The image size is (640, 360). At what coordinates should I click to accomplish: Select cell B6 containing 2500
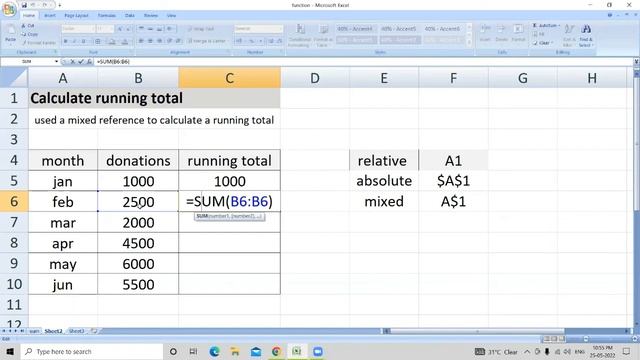click(138, 201)
